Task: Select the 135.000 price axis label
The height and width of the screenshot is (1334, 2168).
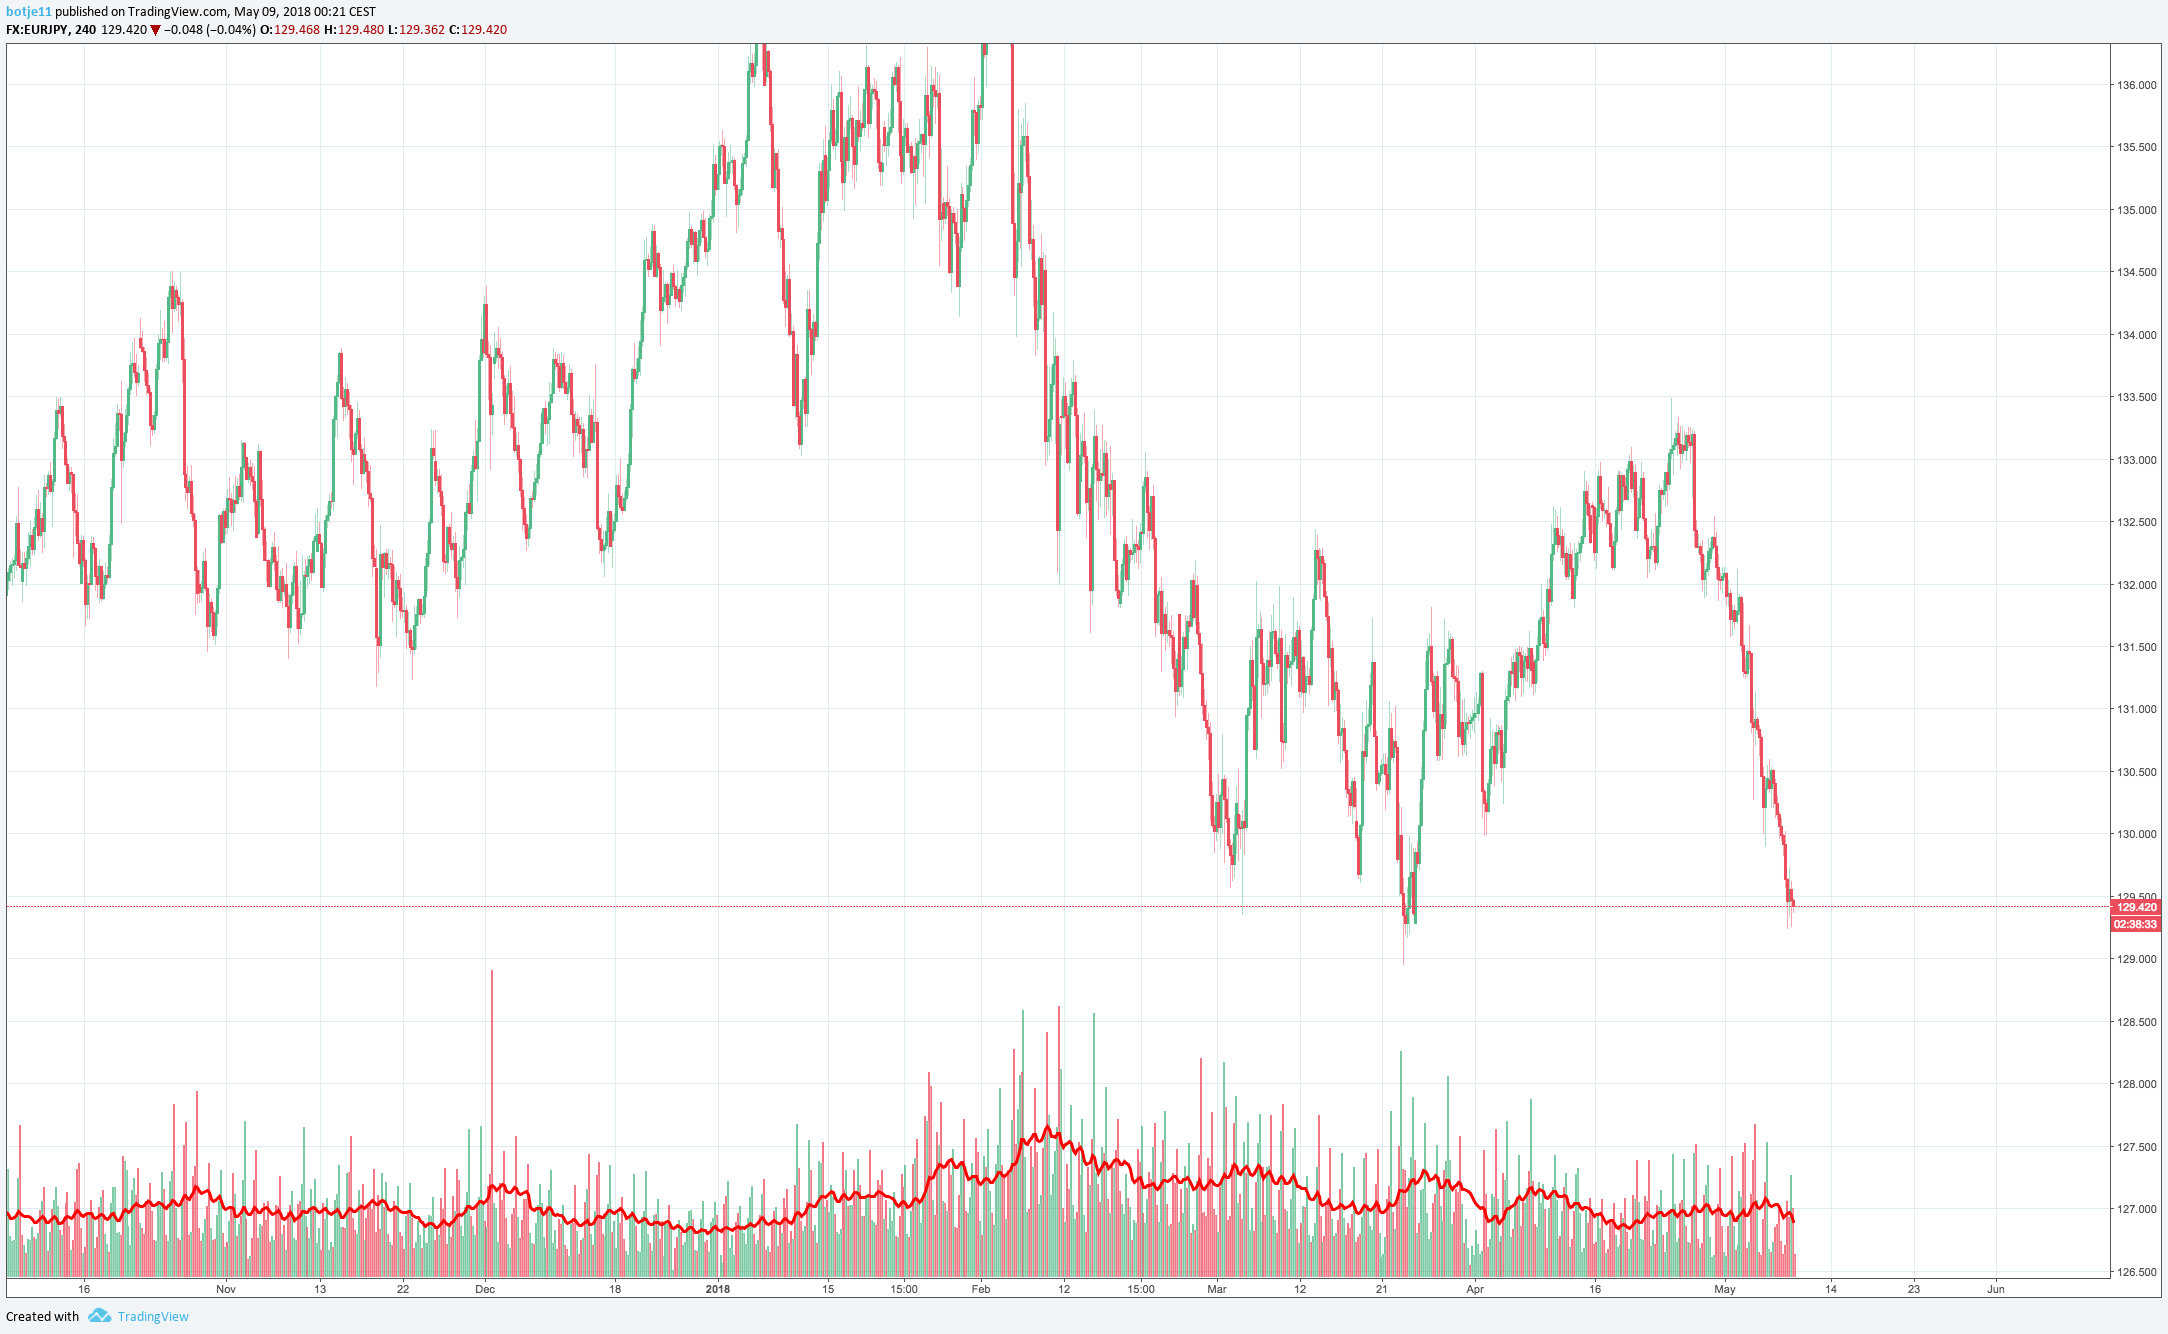Action: pyautogui.click(x=2136, y=210)
